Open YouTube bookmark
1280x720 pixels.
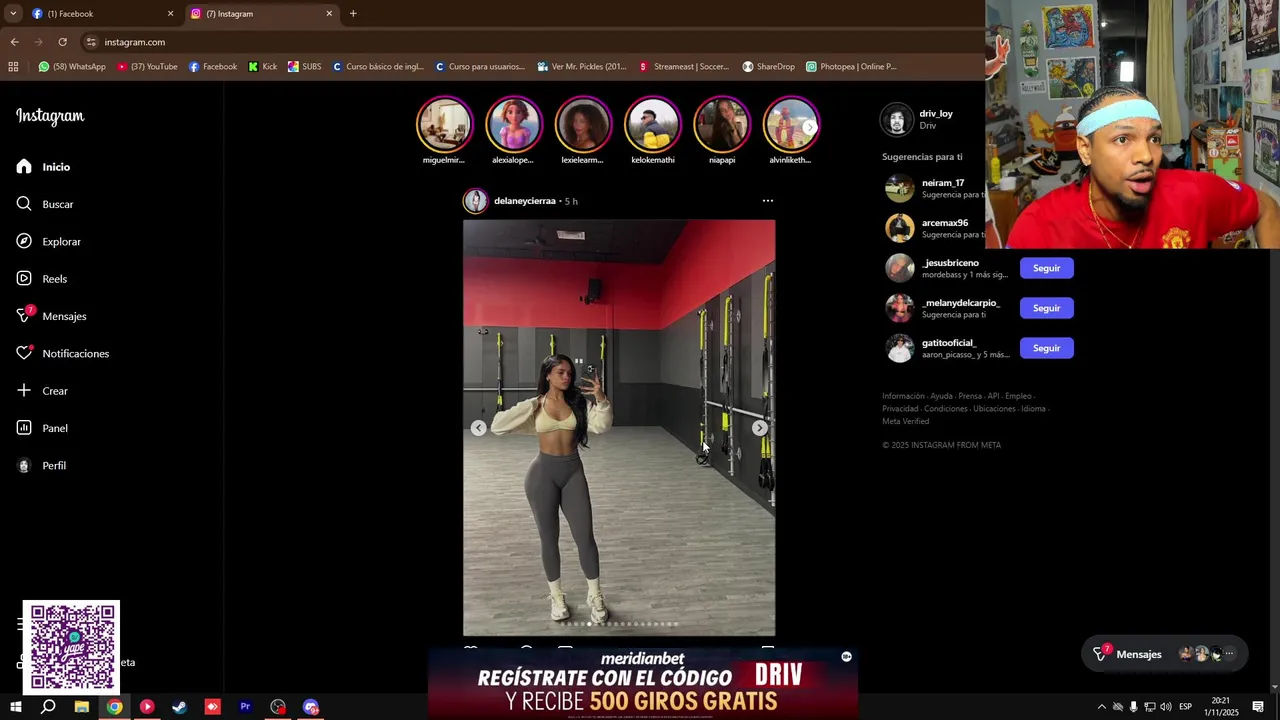coord(148,67)
